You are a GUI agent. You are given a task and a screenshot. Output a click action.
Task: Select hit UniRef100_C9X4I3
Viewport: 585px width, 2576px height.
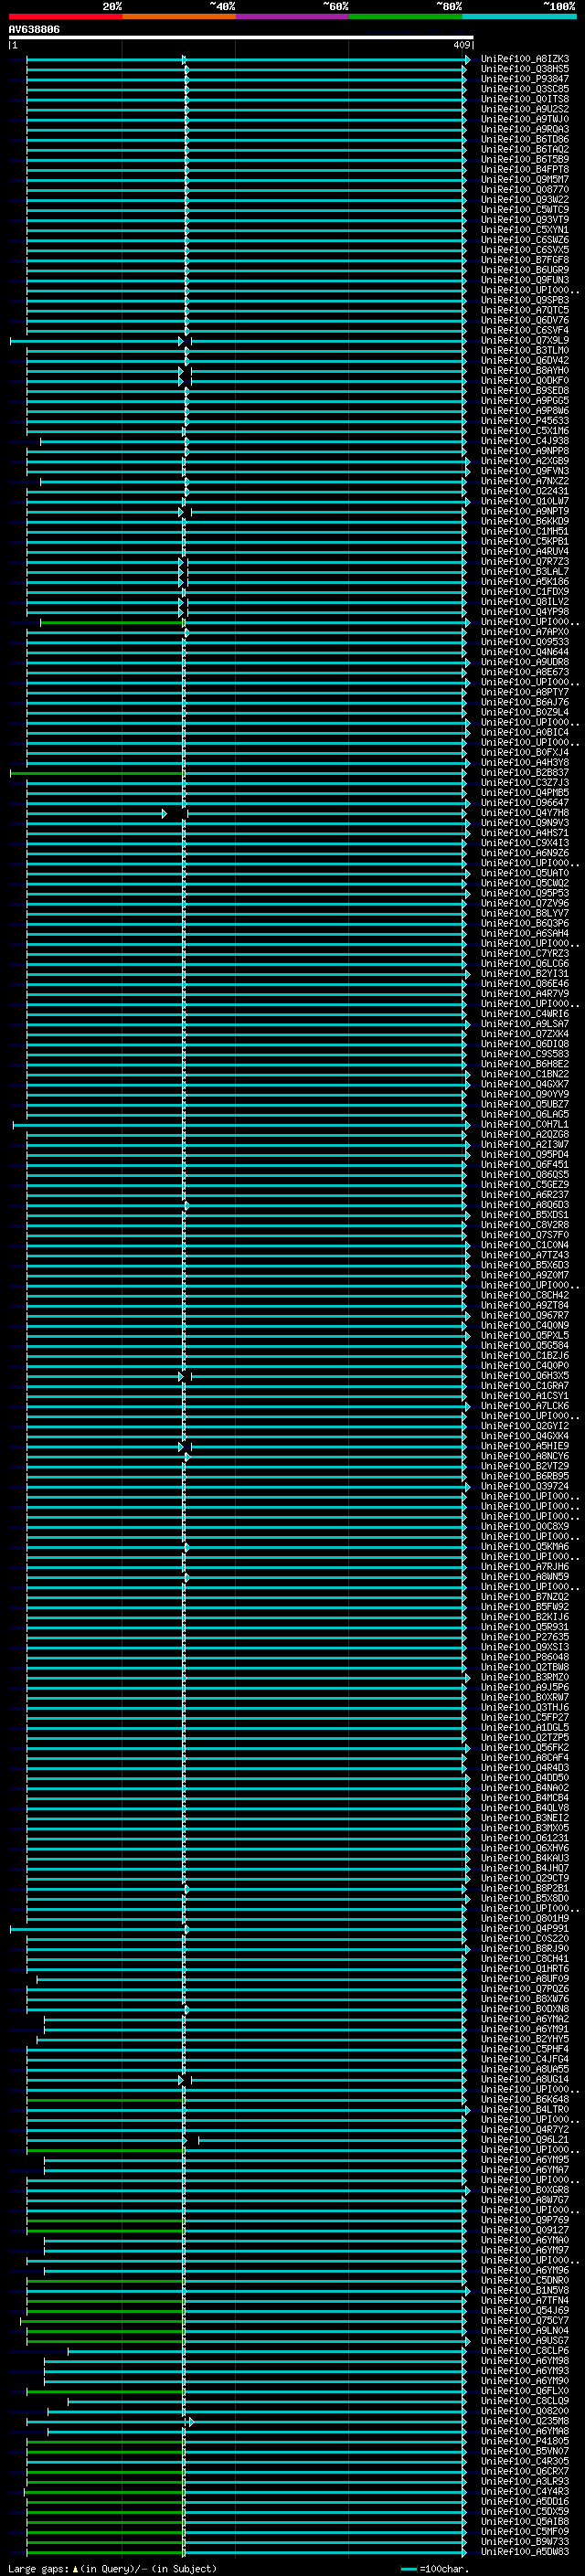[525, 844]
